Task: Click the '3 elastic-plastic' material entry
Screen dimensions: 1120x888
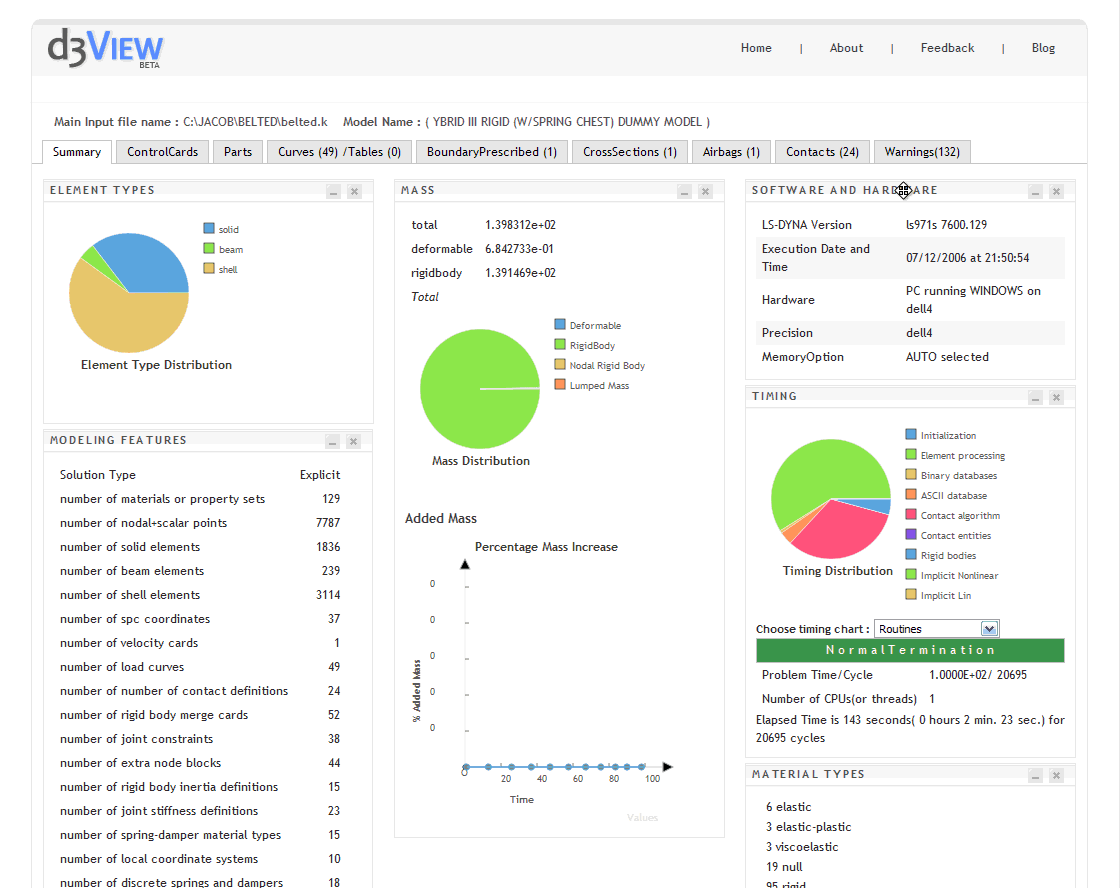Action: click(809, 827)
